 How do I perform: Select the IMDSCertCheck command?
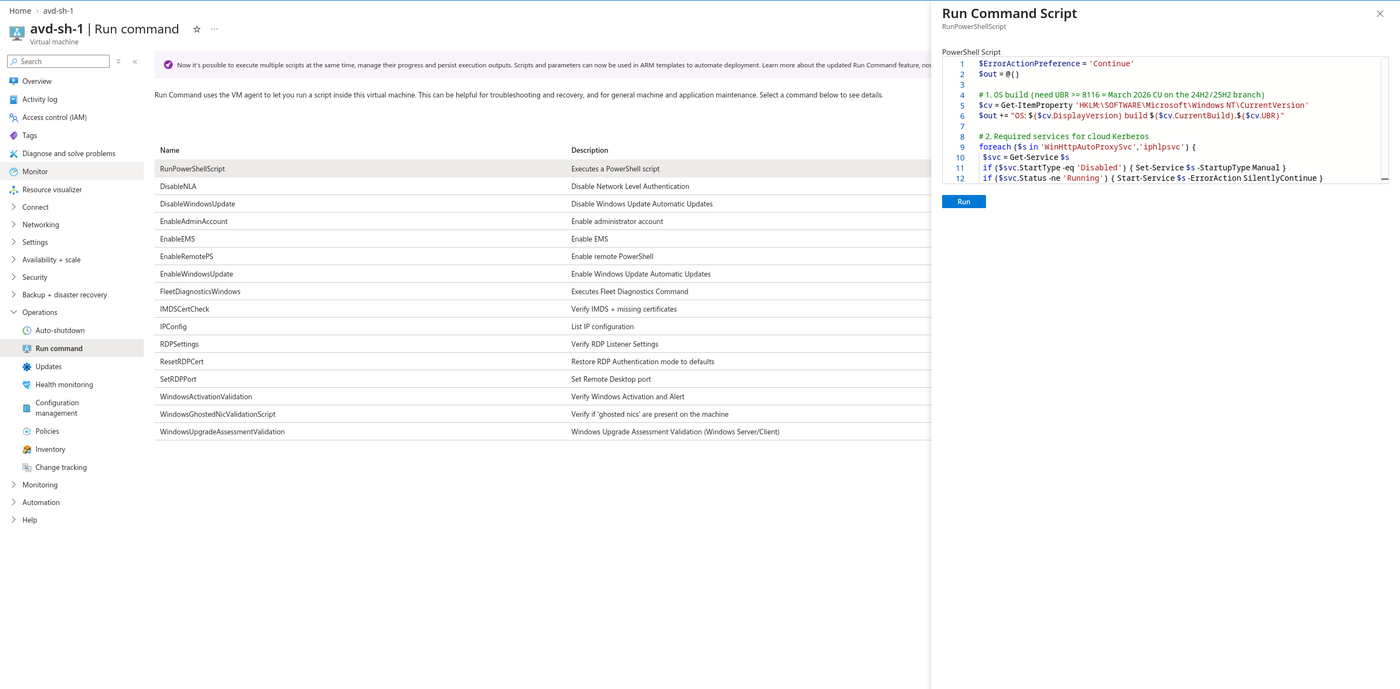click(542, 309)
